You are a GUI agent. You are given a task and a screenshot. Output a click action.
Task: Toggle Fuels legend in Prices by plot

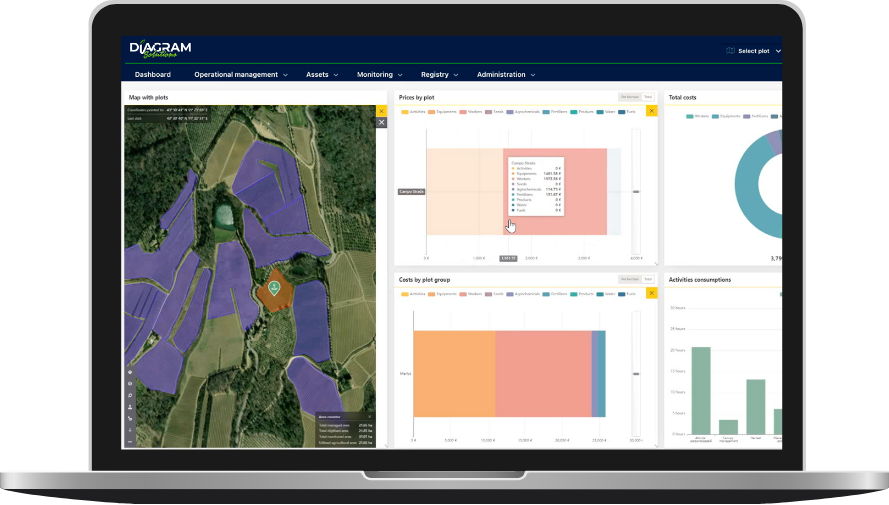point(627,112)
